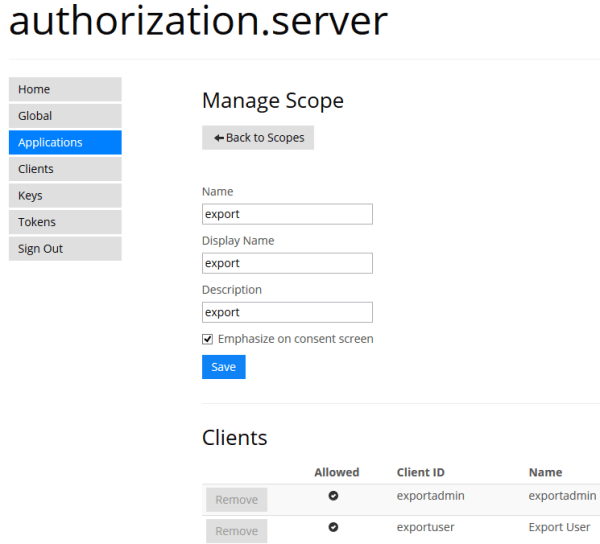Select Applications in the sidebar
Screen dimensions: 600x544
click(65, 142)
